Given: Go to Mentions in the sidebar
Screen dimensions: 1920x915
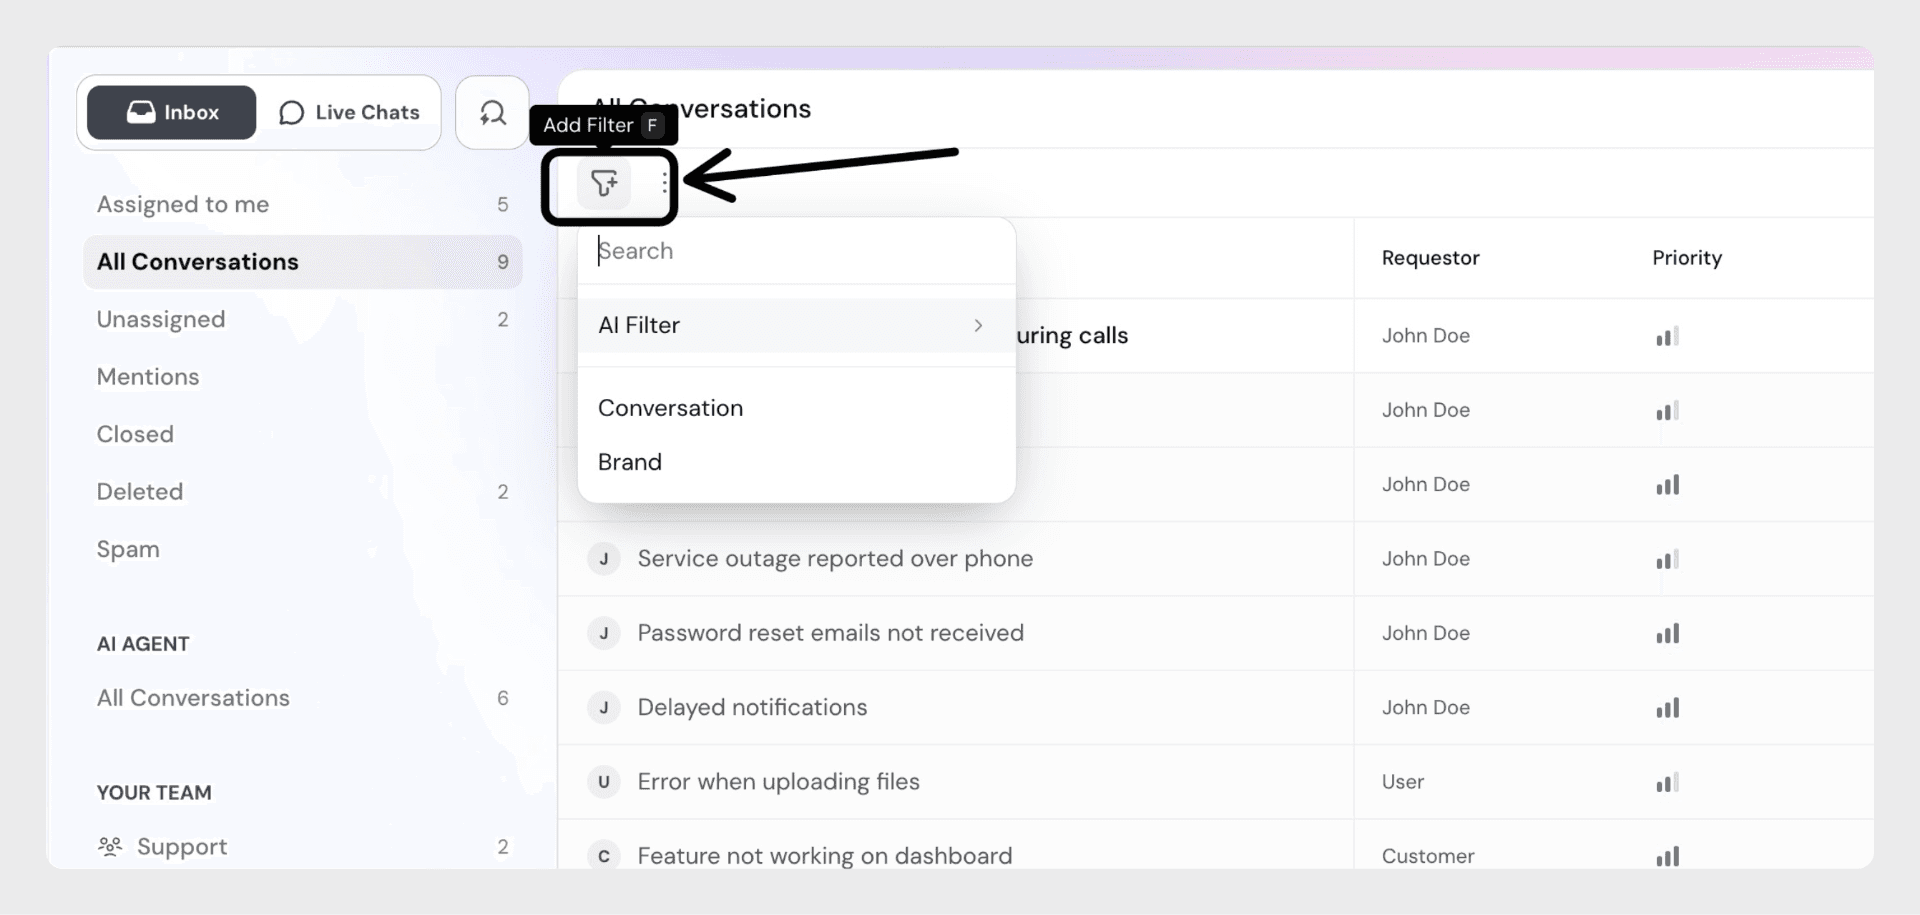Looking at the screenshot, I should 148,377.
